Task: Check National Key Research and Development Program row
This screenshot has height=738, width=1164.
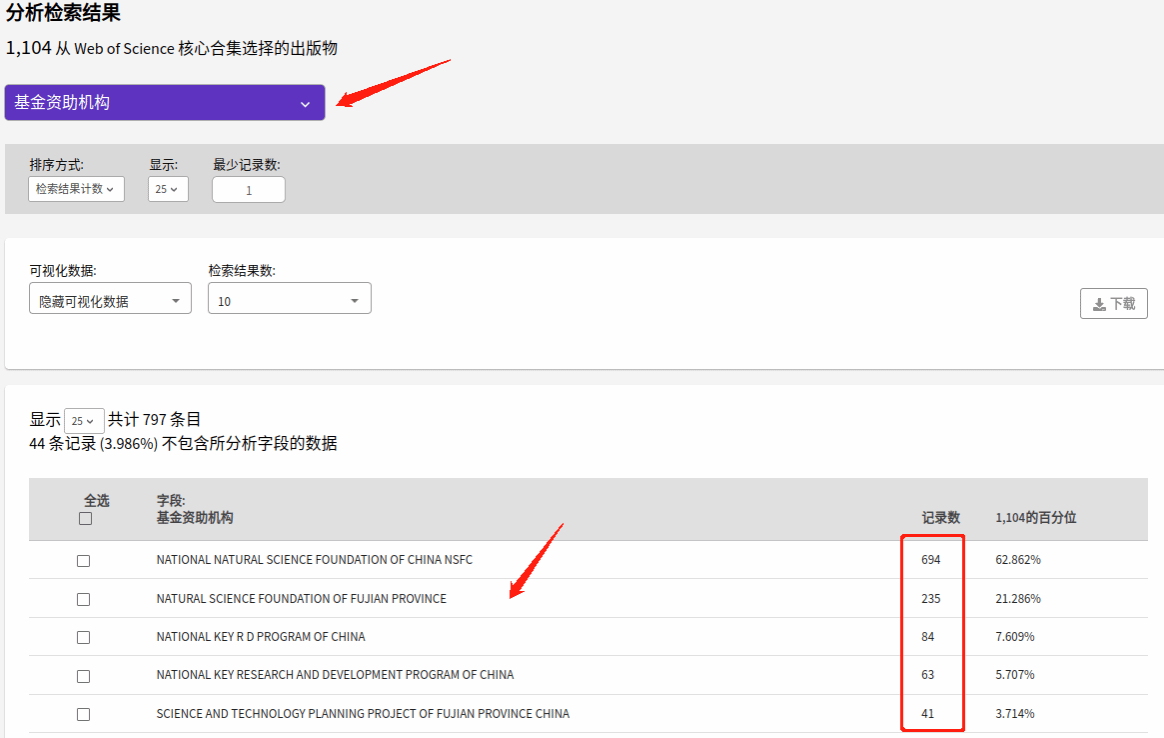Action: point(84,676)
